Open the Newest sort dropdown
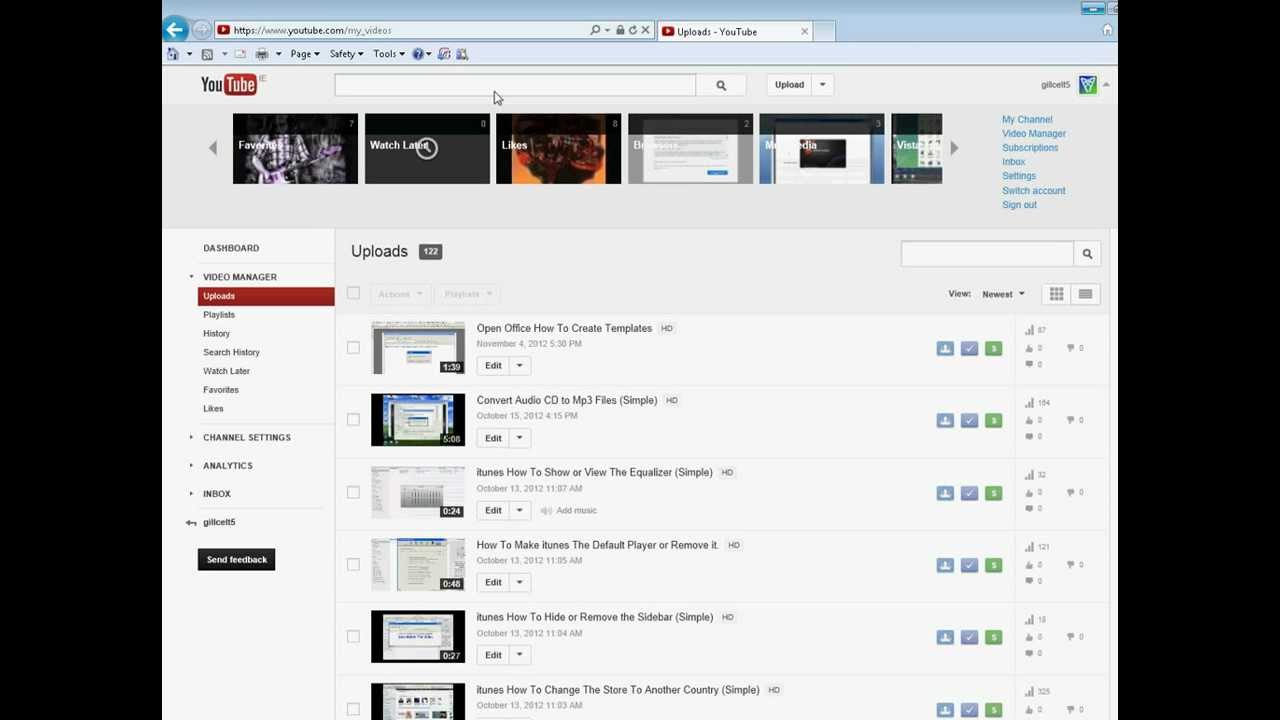This screenshot has height=720, width=1280. pyautogui.click(x=1003, y=293)
